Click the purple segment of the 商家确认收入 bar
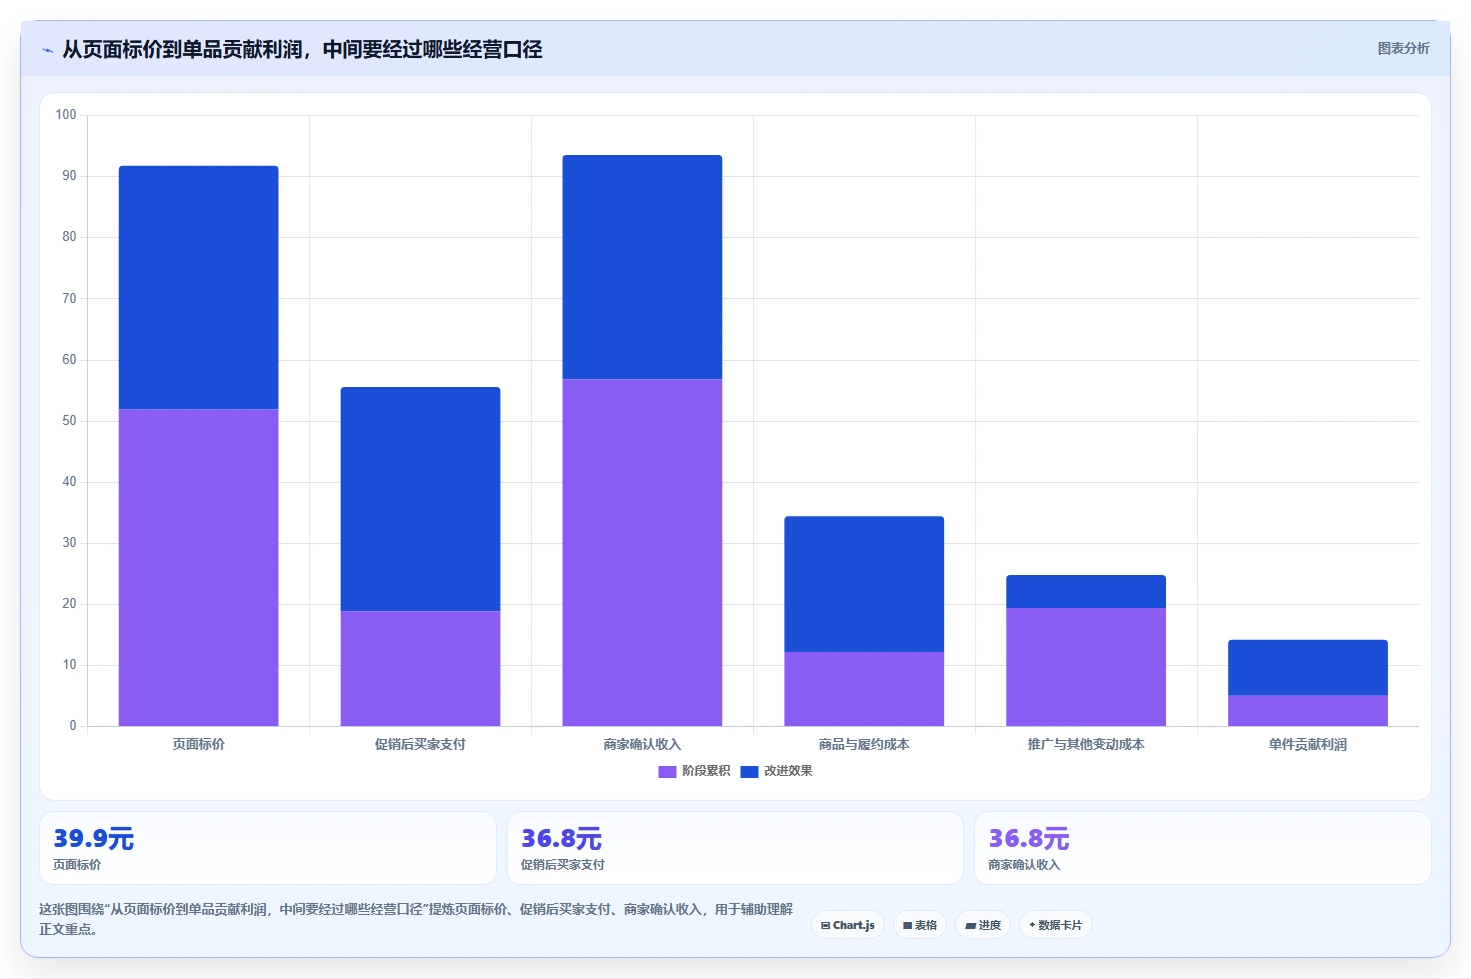The height and width of the screenshot is (979, 1471). 642,552
